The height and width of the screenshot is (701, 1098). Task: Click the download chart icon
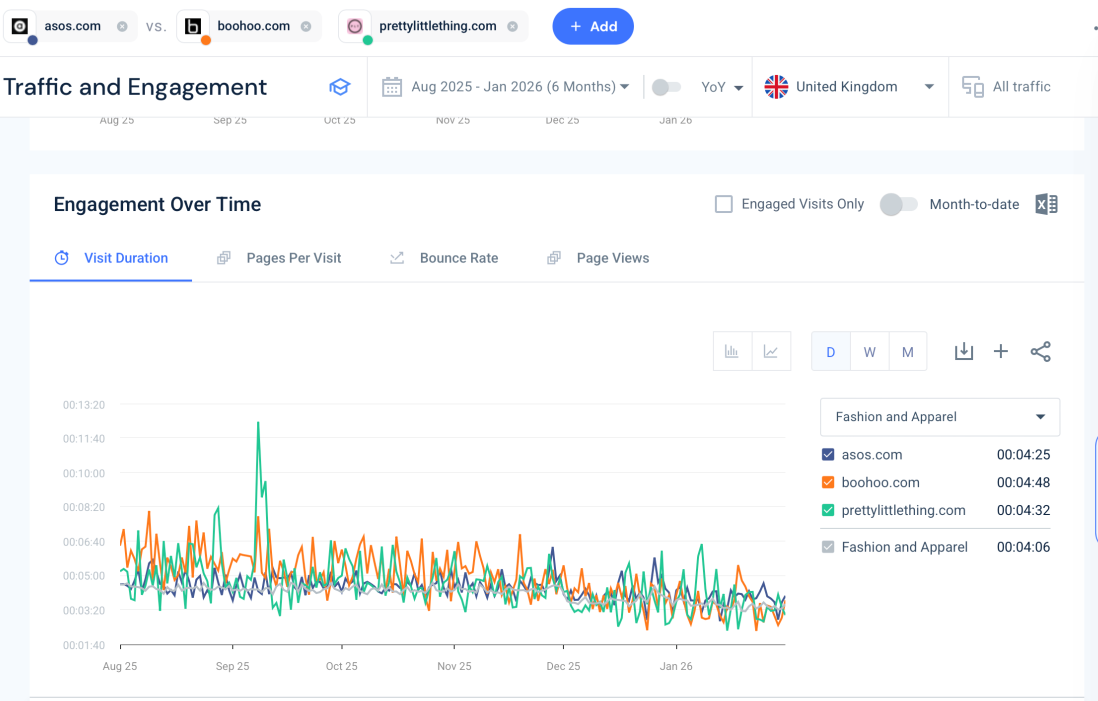(963, 351)
